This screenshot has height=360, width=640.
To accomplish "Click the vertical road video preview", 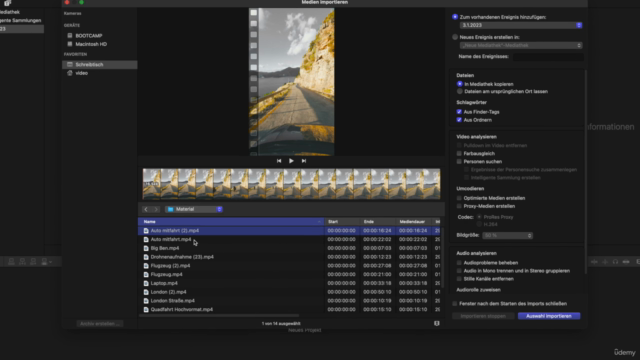I will pos(292,82).
